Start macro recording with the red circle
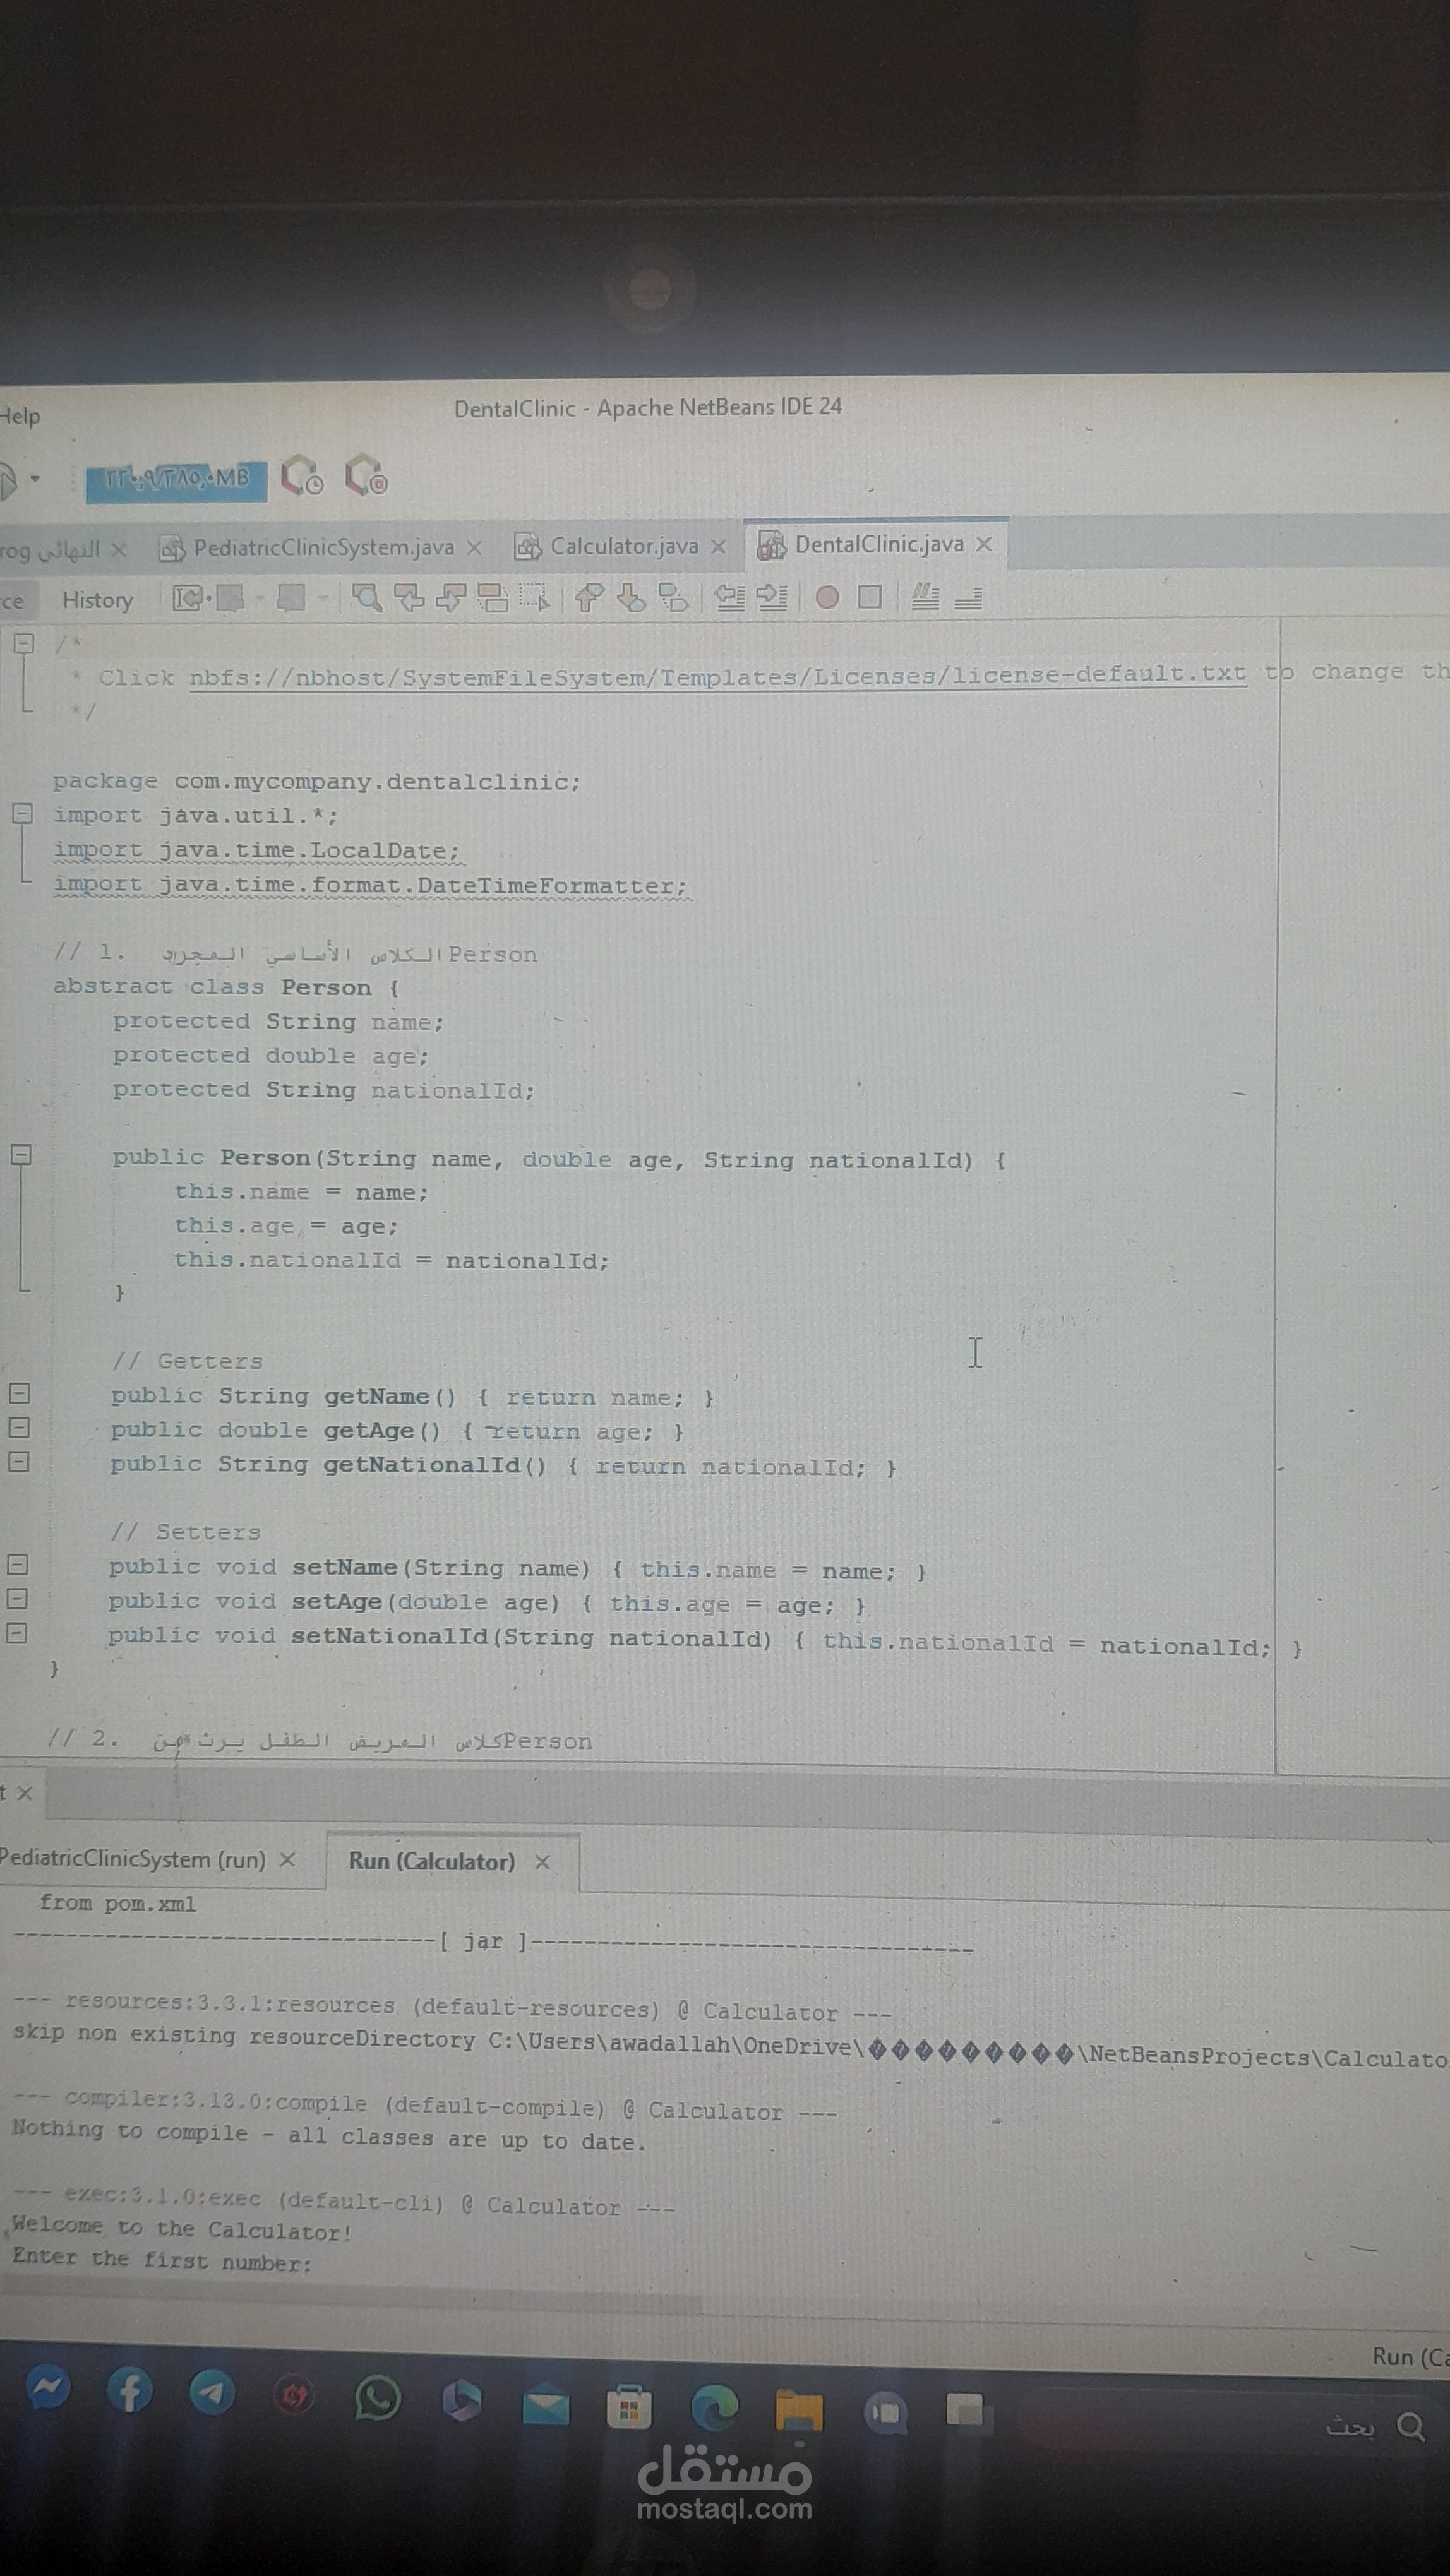The height and width of the screenshot is (2576, 1450). click(x=827, y=597)
